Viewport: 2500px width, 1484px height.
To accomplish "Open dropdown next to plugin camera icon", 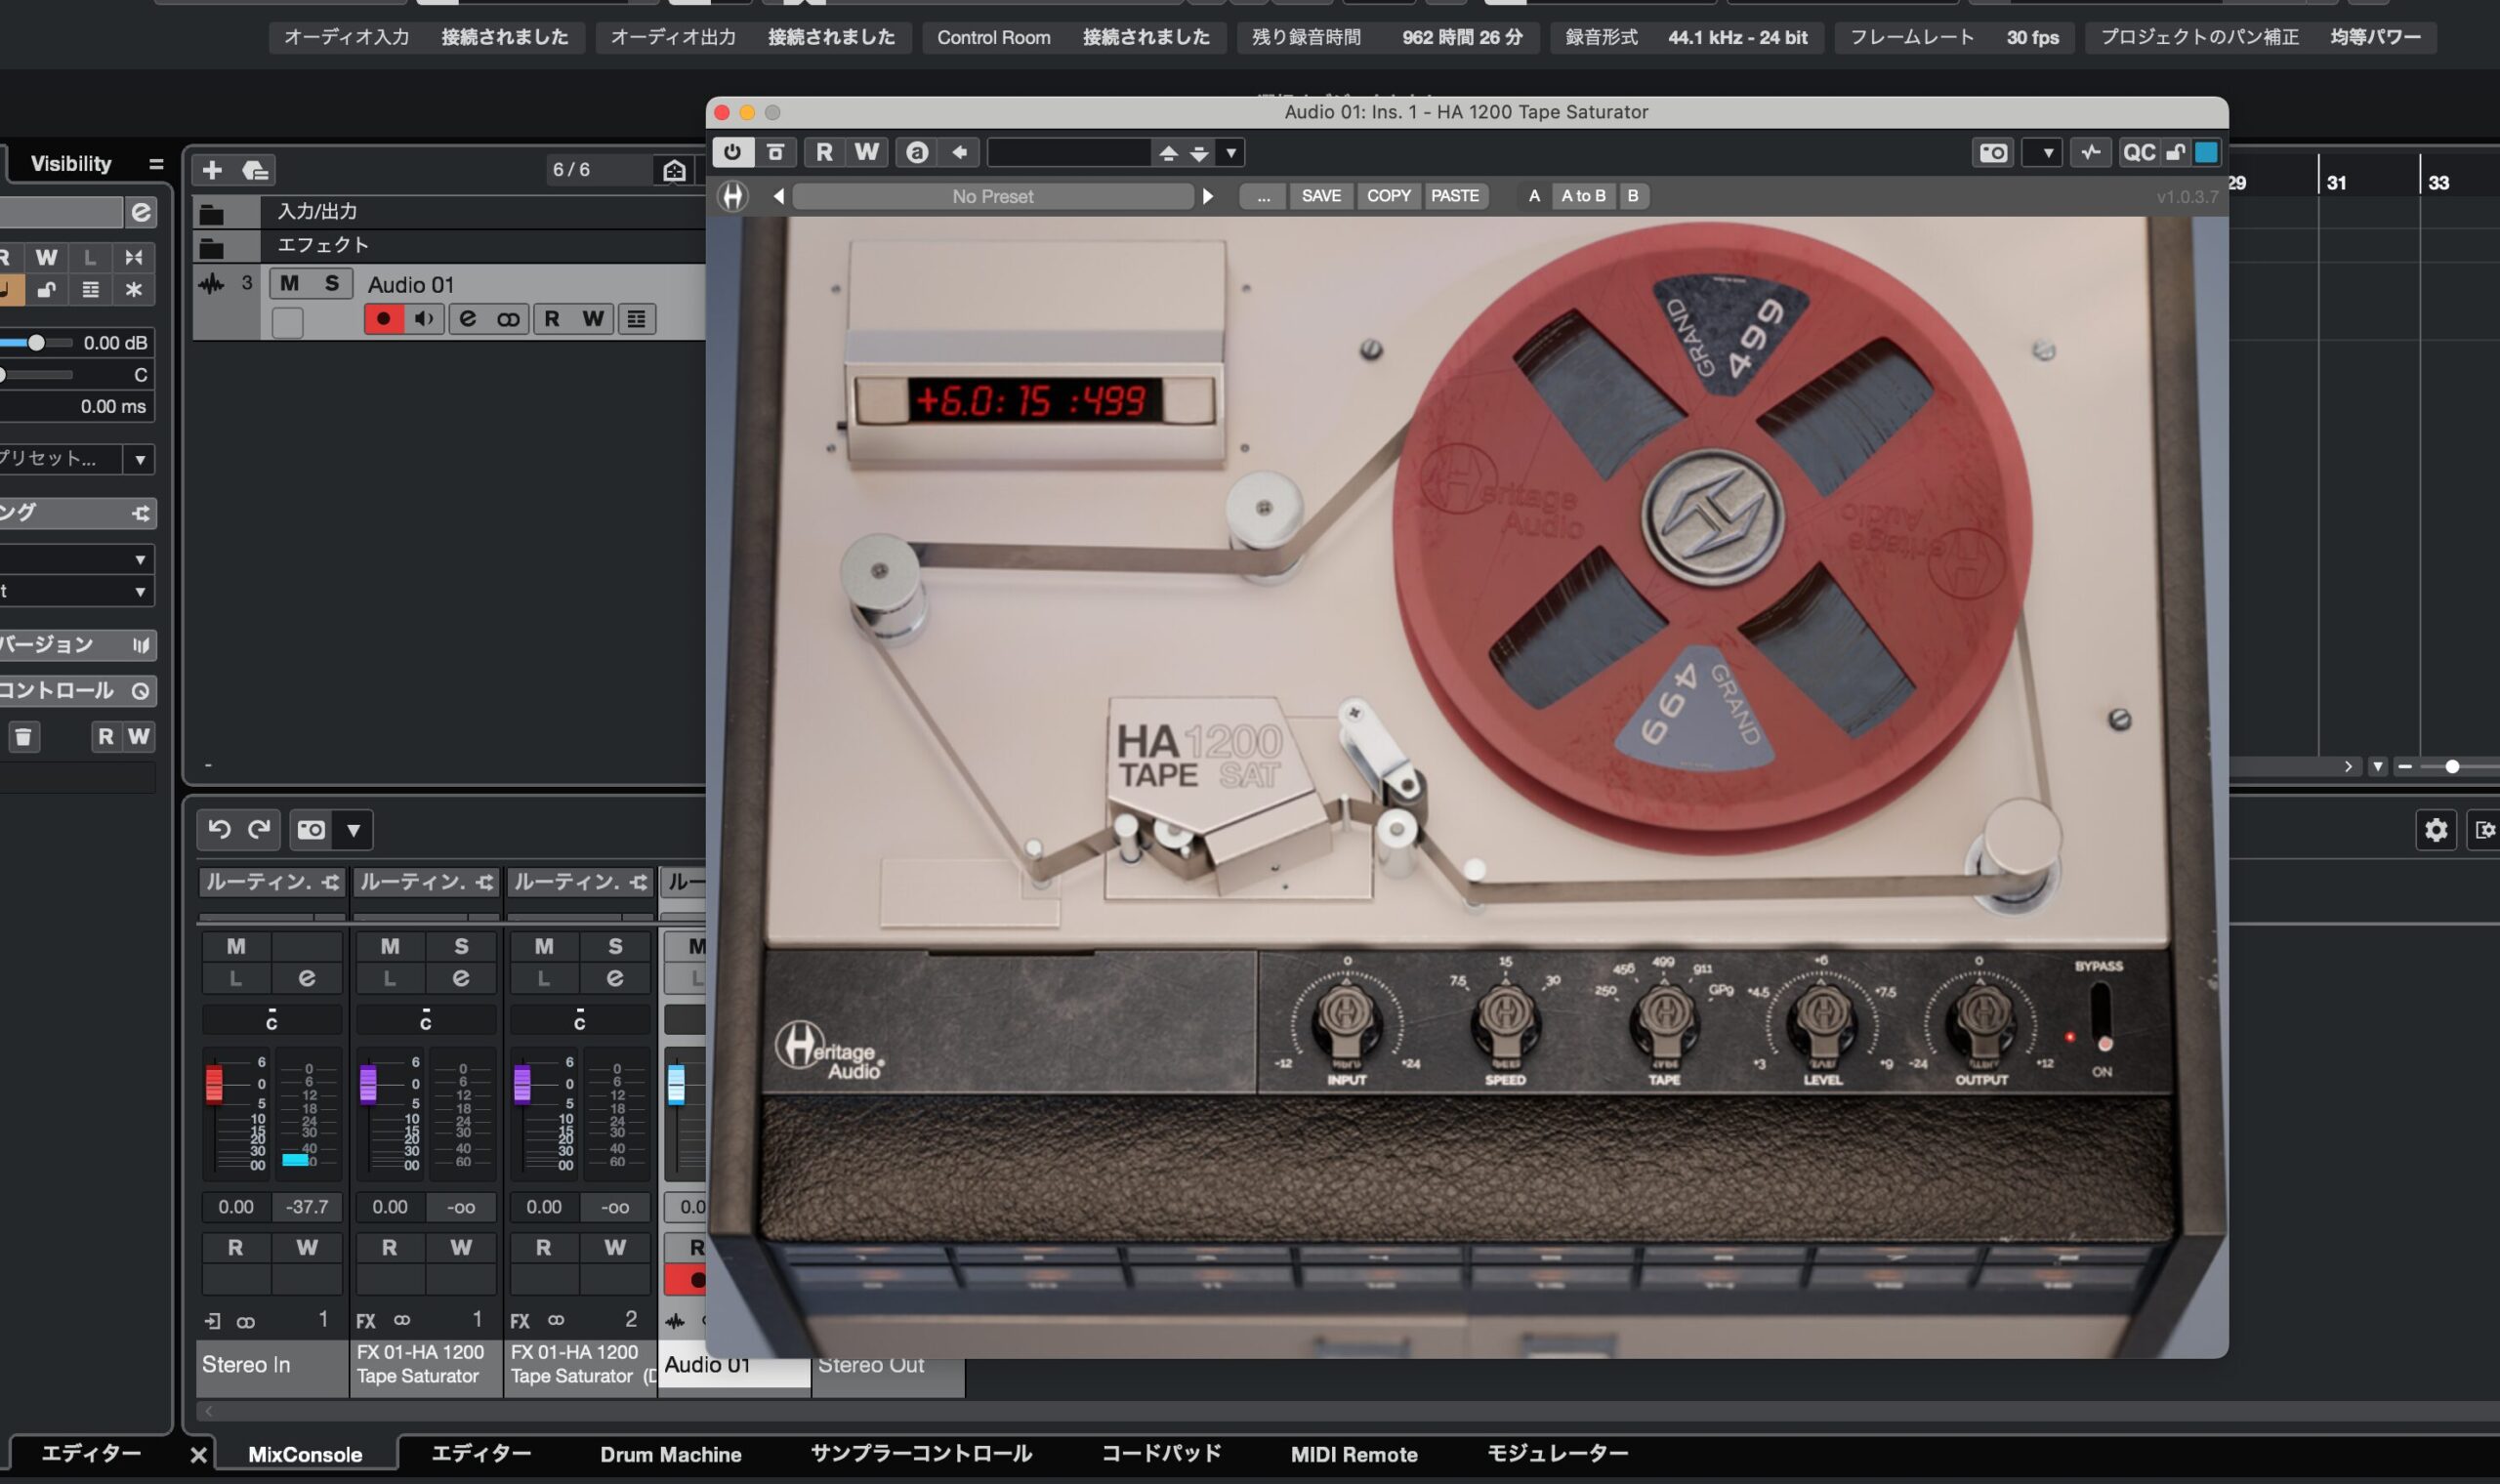I will pyautogui.click(x=2042, y=152).
